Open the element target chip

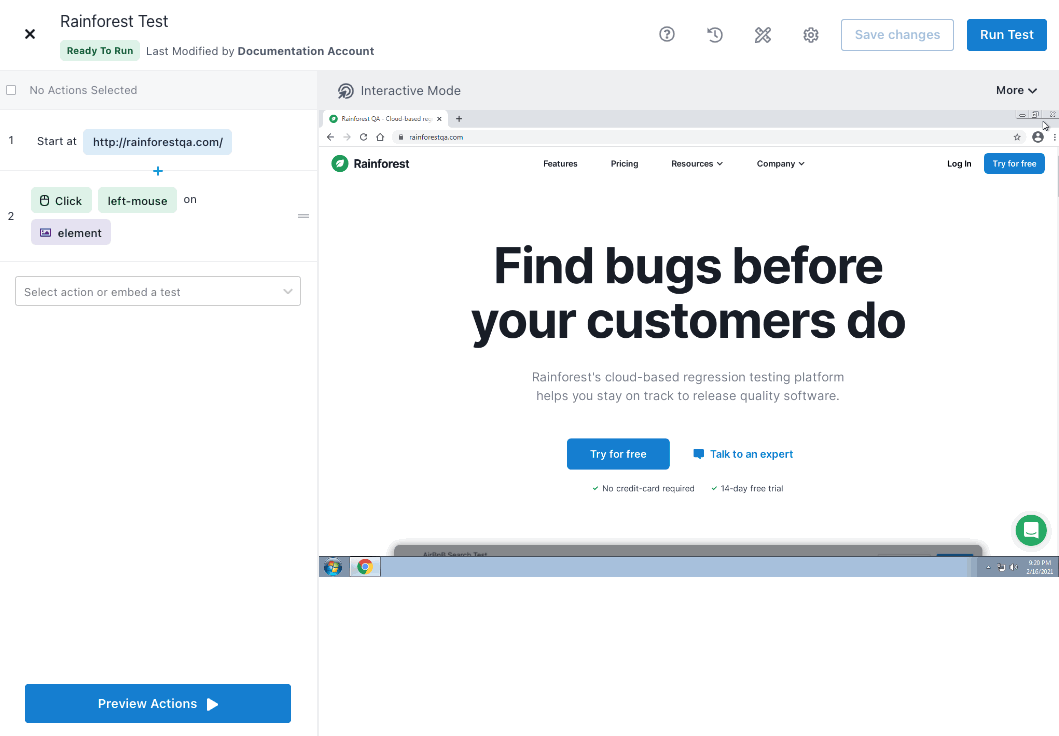click(x=71, y=233)
